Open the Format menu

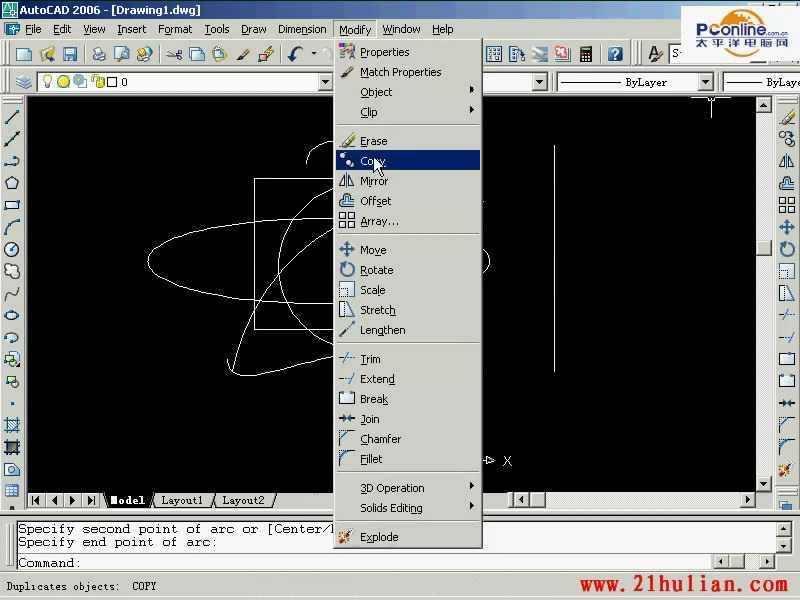tap(175, 29)
